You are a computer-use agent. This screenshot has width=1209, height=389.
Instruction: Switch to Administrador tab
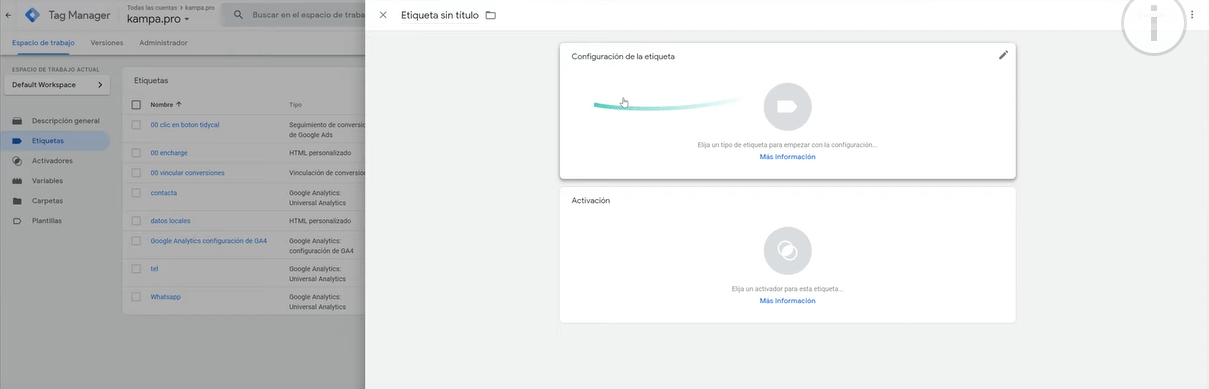[163, 43]
